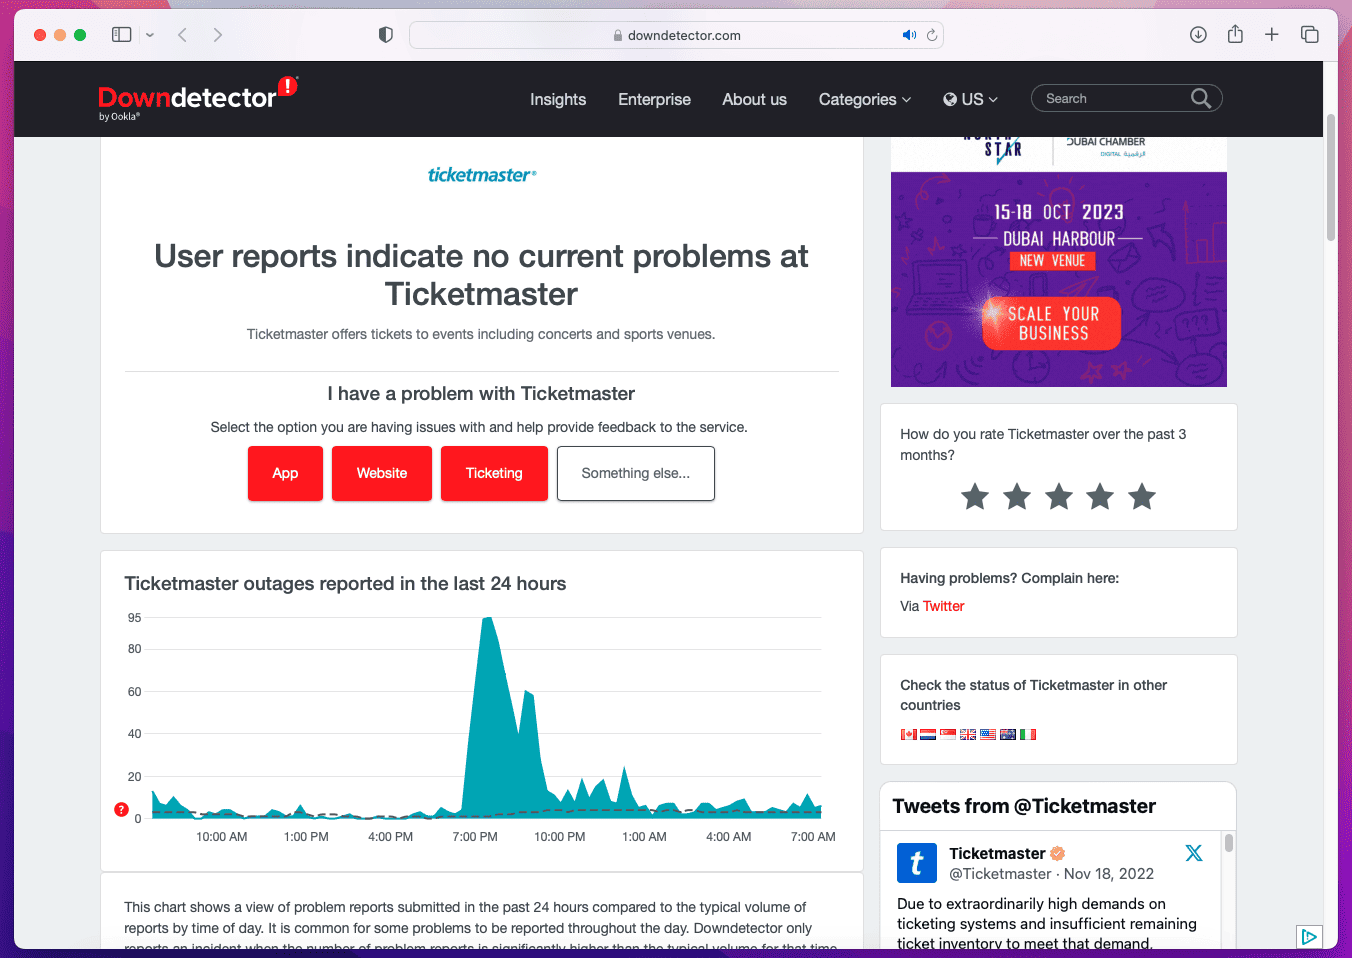Open the Insights menu item
Image resolution: width=1352 pixels, height=958 pixels.
pyautogui.click(x=558, y=99)
